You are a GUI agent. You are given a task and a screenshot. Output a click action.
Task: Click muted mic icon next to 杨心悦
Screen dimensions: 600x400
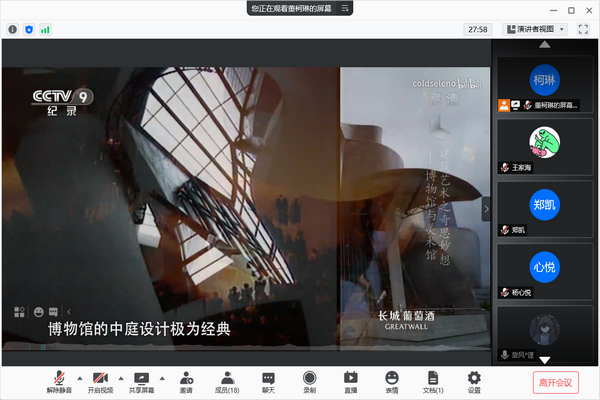[505, 292]
